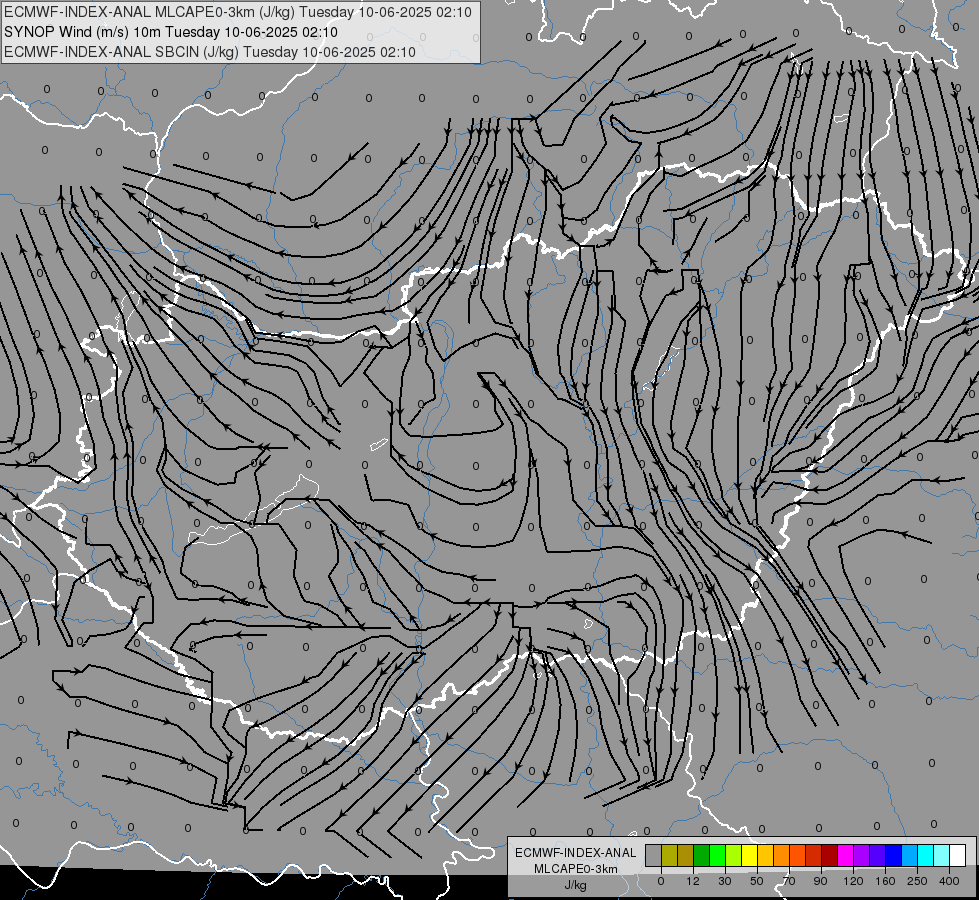Click the MLCAPE0-3km (J/kg) header line
This screenshot has height=900, width=979.
point(238,12)
